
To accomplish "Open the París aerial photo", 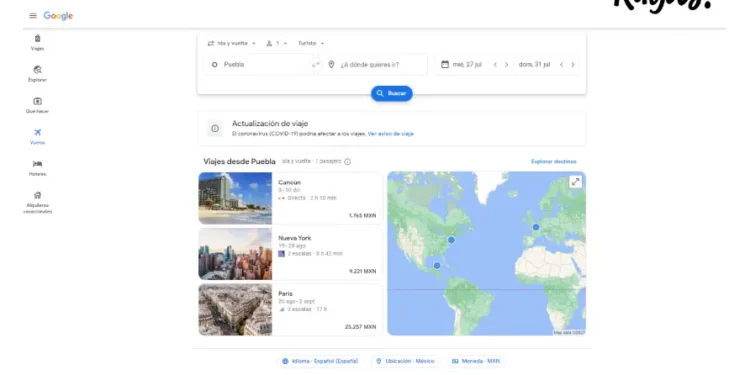I will click(235, 309).
